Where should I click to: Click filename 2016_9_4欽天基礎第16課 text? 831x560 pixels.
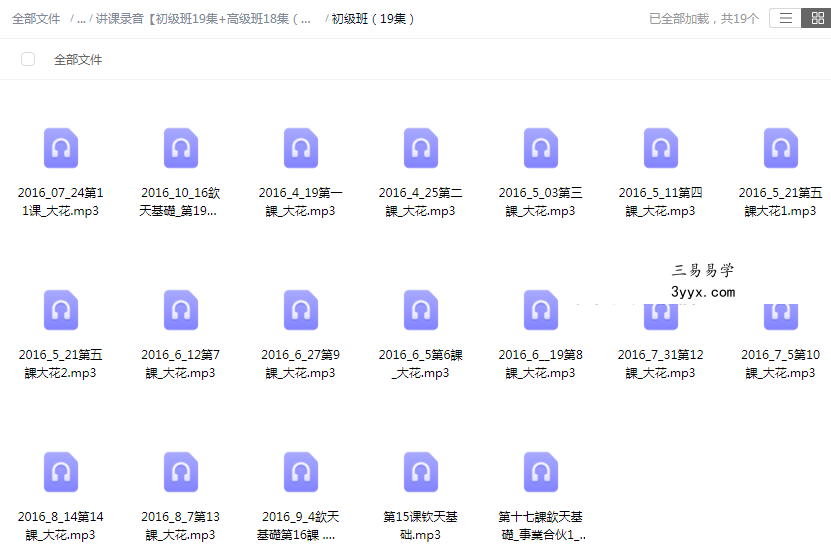click(x=300, y=526)
